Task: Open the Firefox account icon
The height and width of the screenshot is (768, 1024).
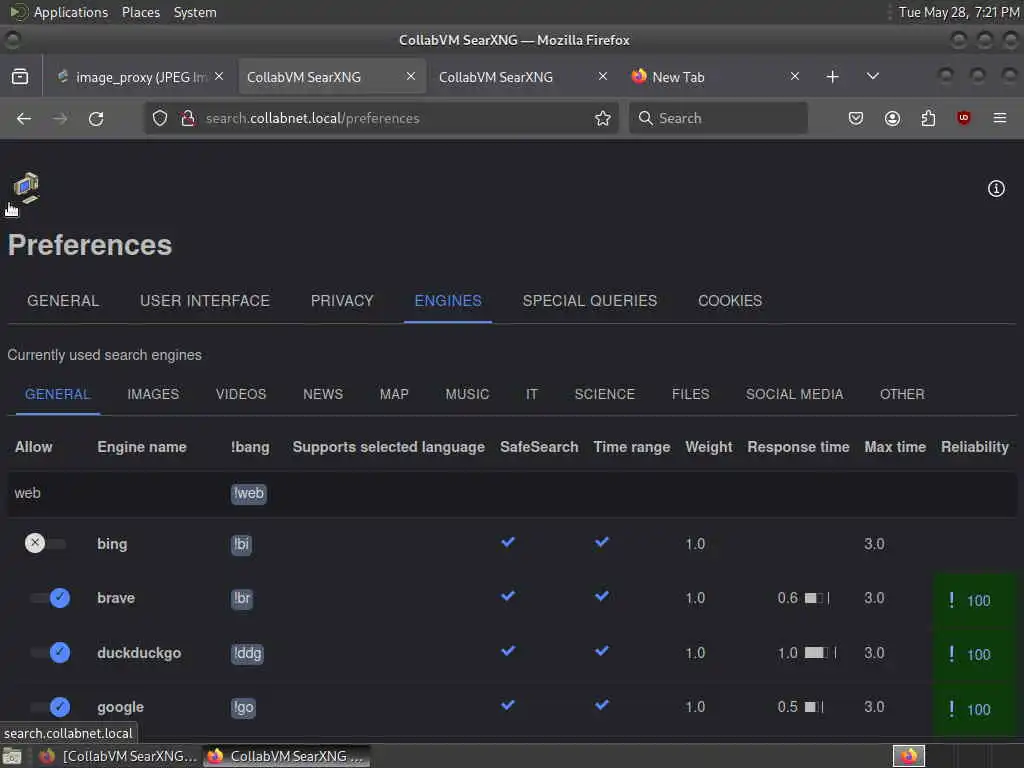Action: tap(892, 118)
